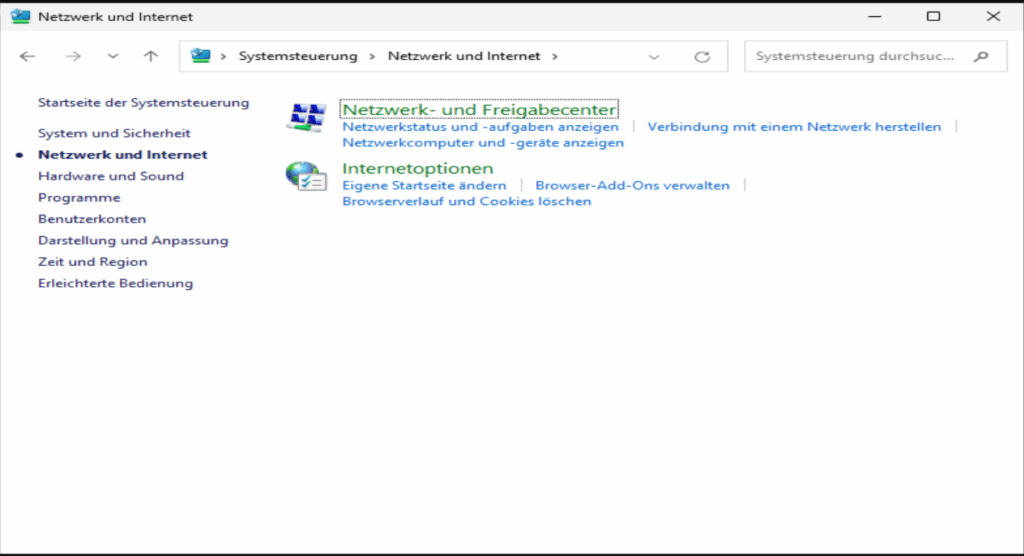Screen dimensions: 1024x556
Task: Click the search magnifier icon
Action: [981, 57]
